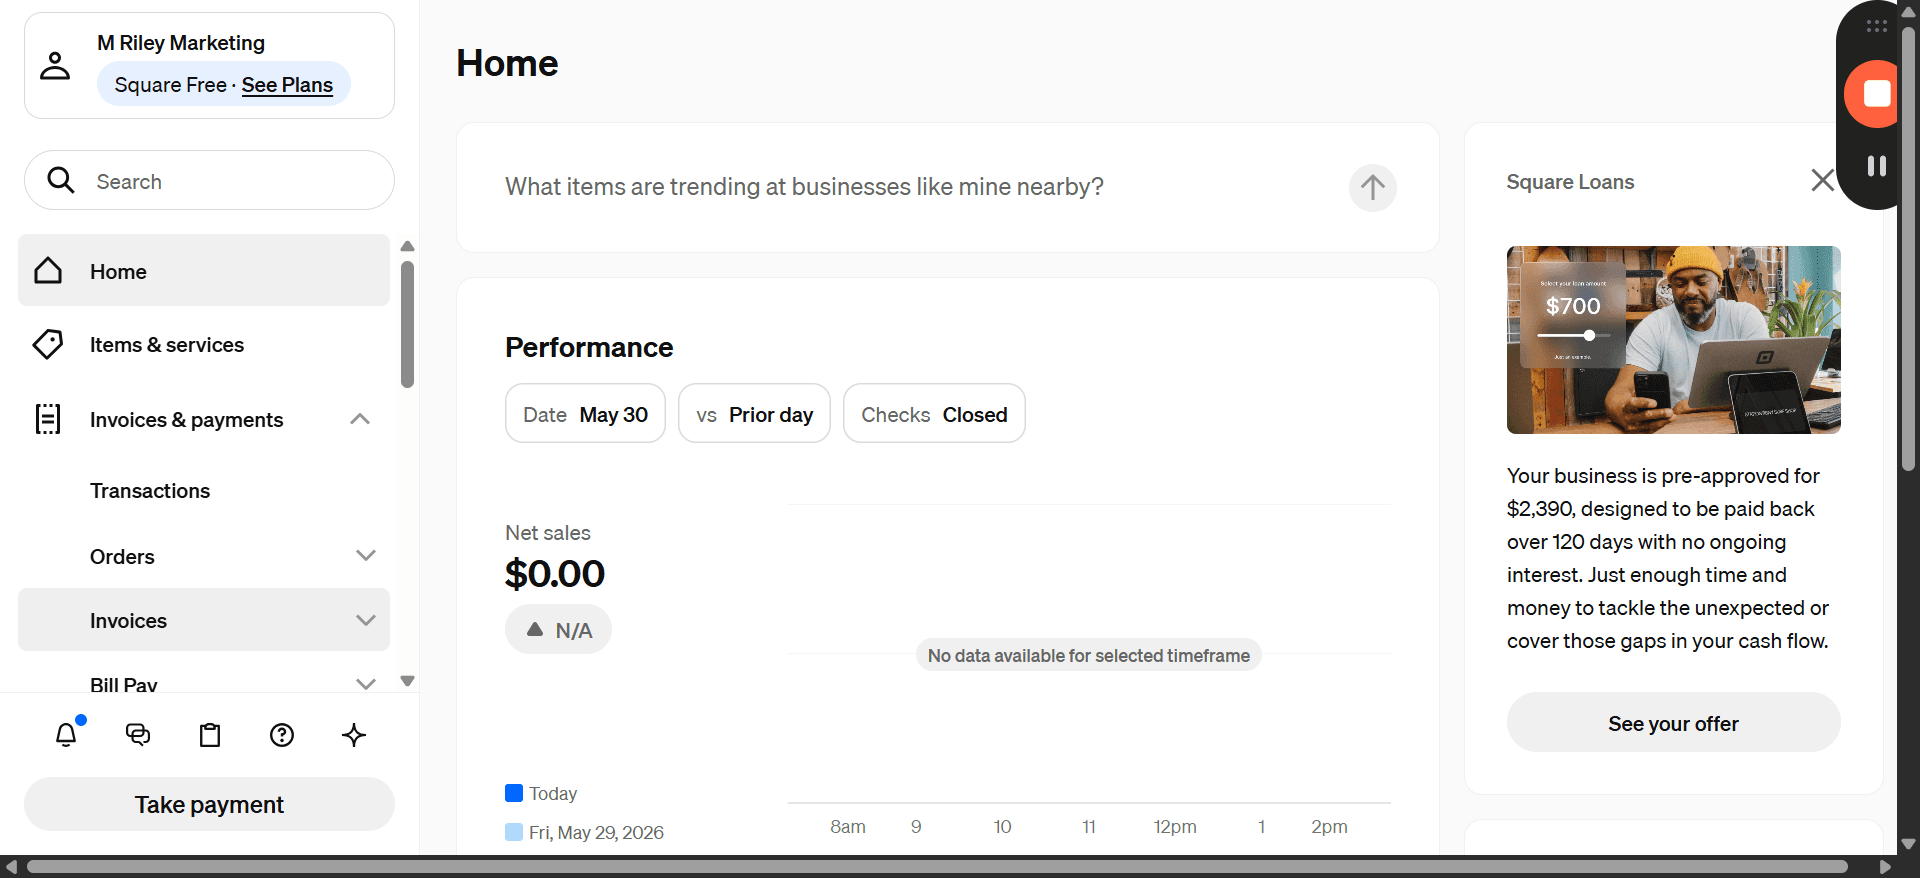Image resolution: width=1920 pixels, height=878 pixels.
Task: Click the M Riley Marketing account name
Action: (181, 43)
